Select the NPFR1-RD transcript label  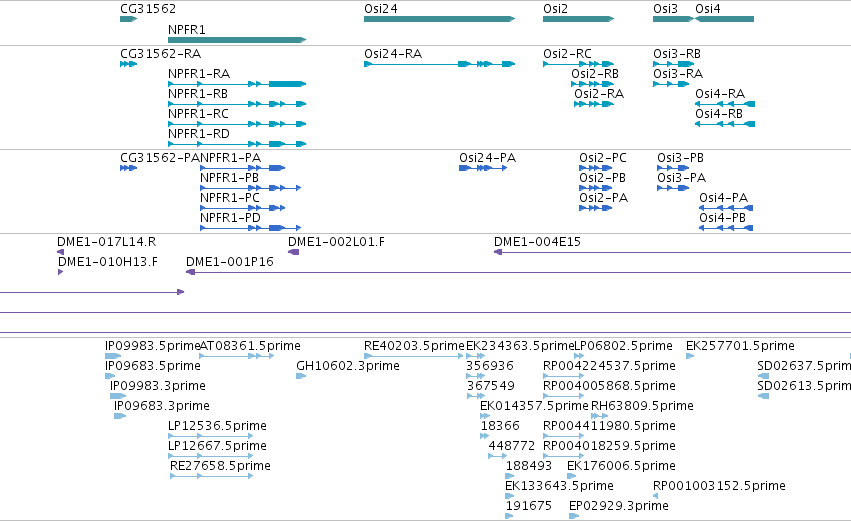(199, 134)
